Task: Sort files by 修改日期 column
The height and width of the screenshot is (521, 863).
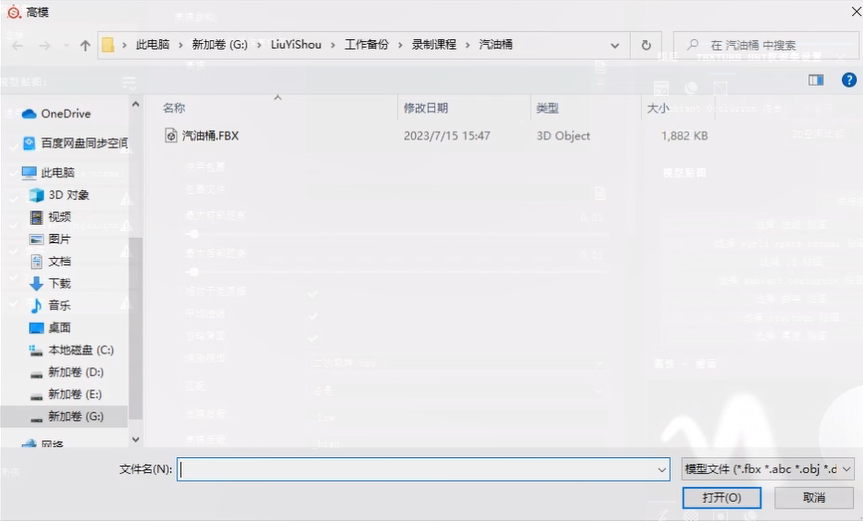Action: [x=425, y=108]
